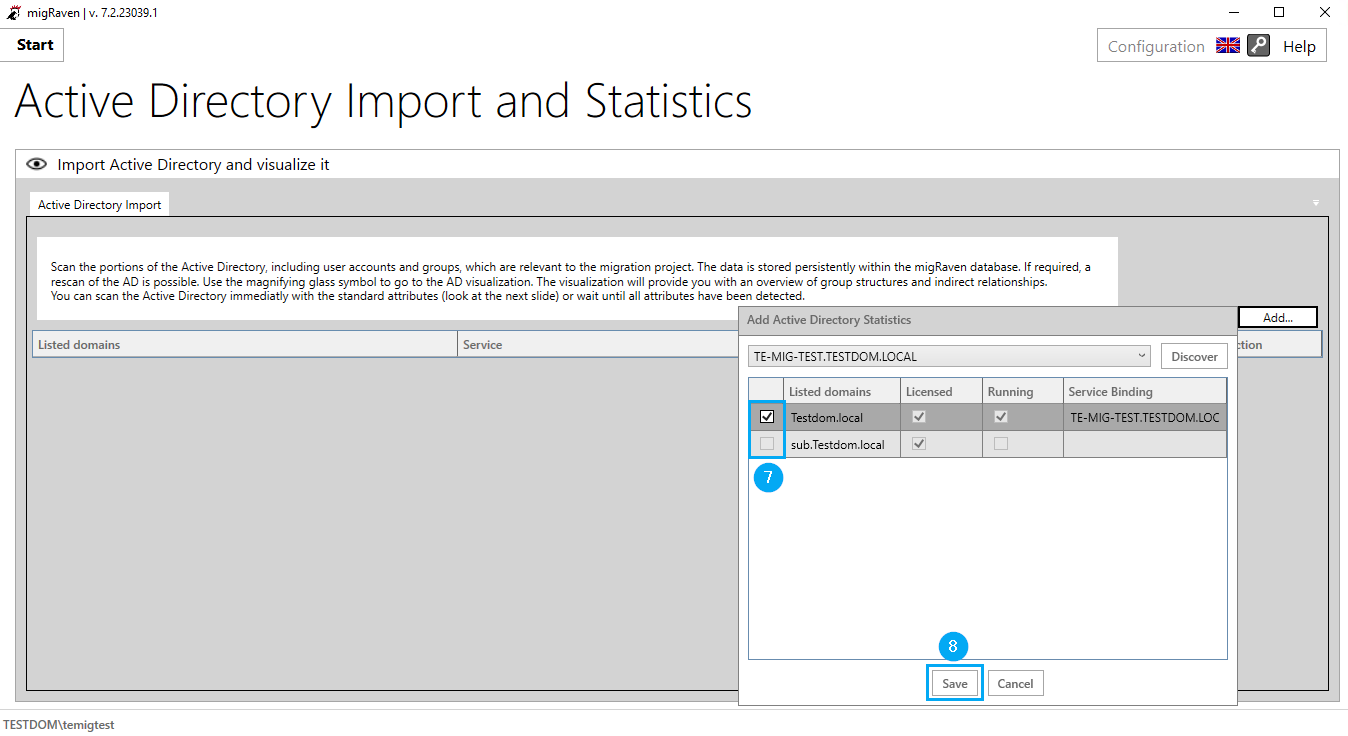Click the Import Active Directory and visualize it header

[193, 164]
